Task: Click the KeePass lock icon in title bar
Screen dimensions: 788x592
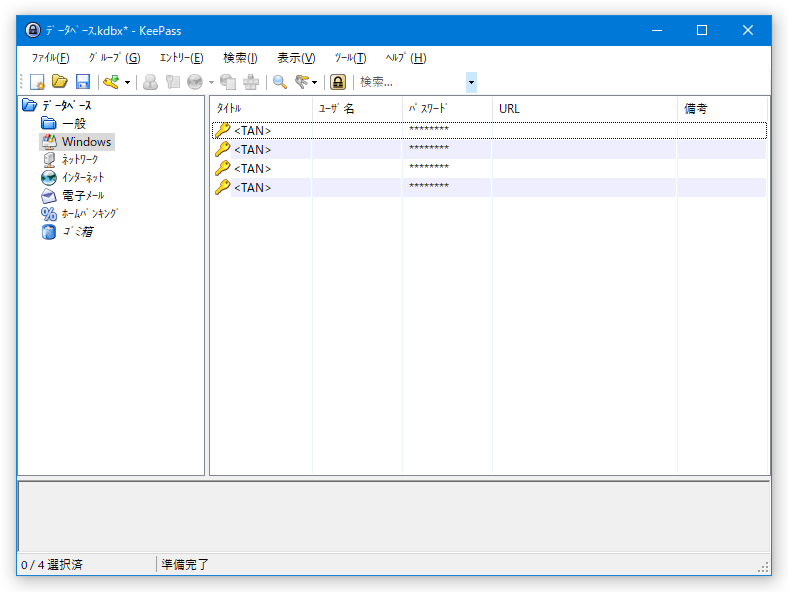Action: [33, 30]
